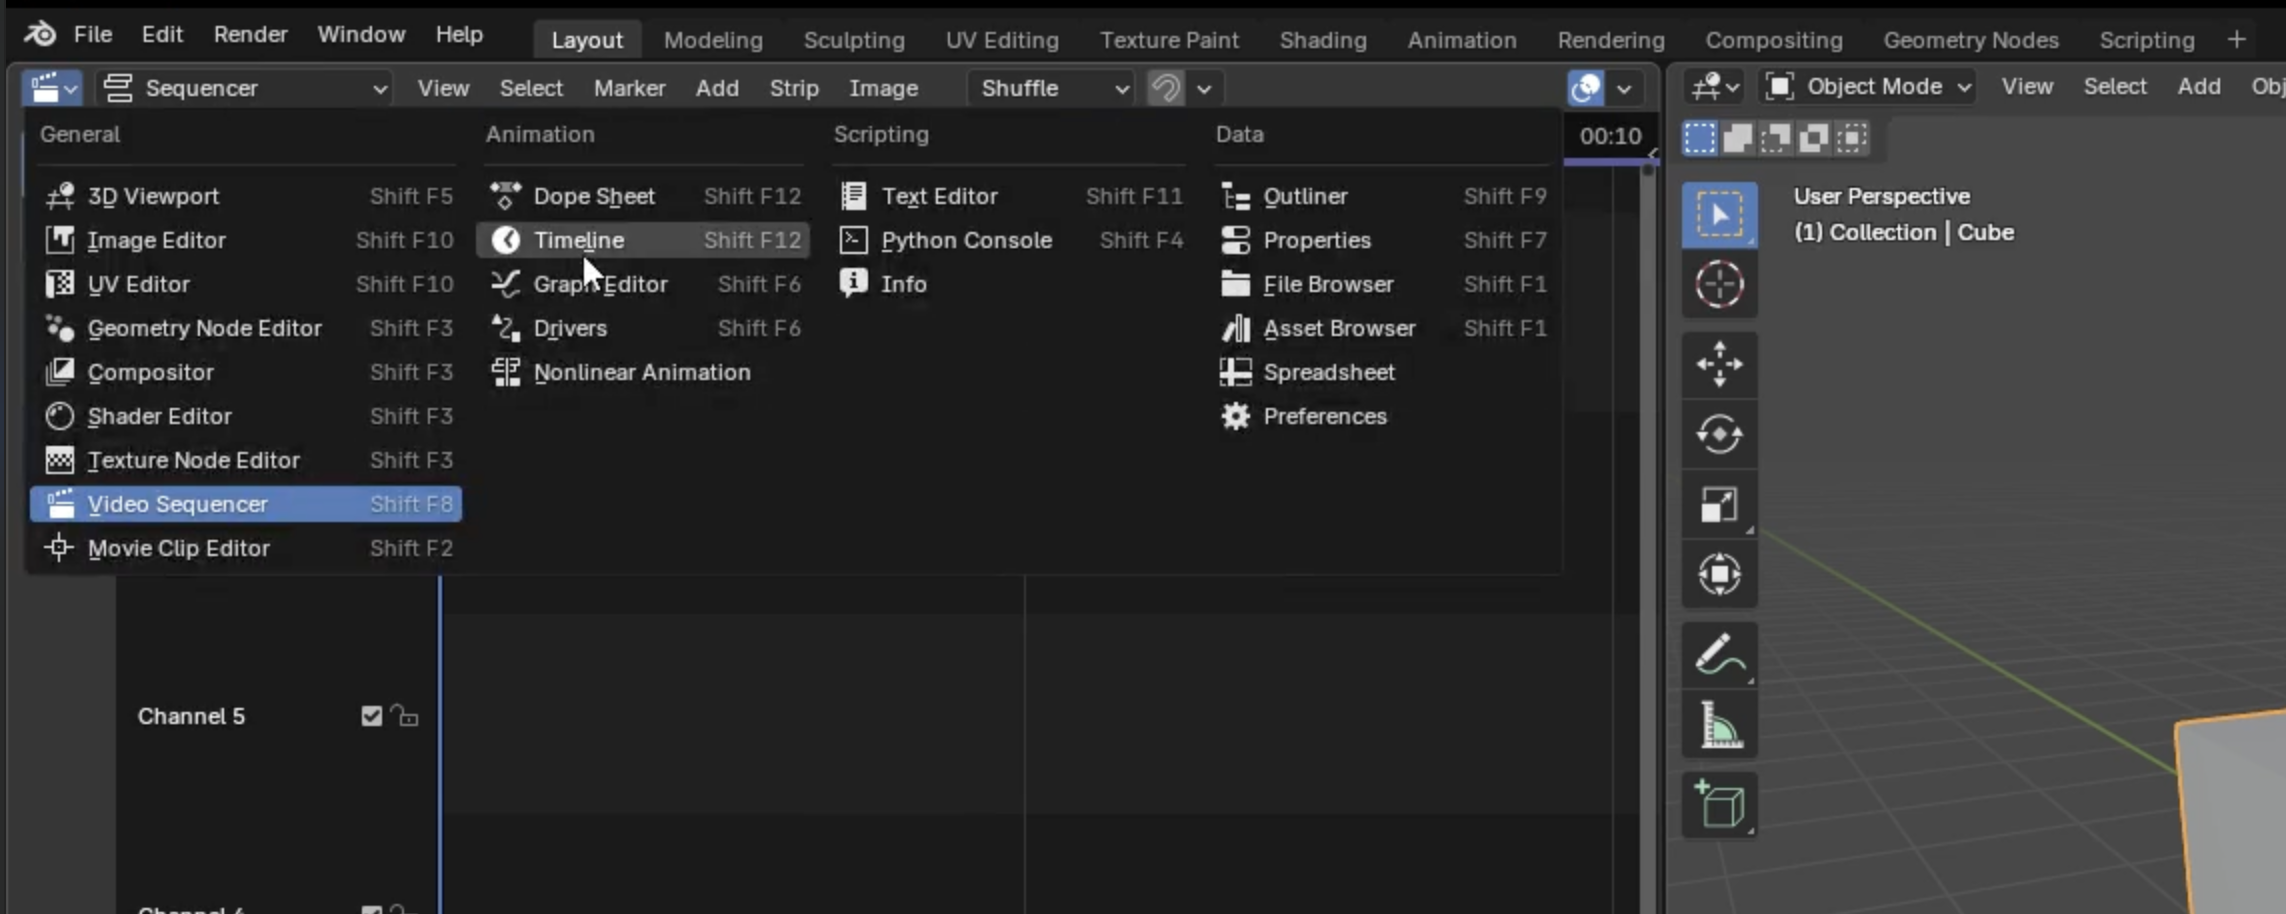Choose Drivers editor entry
Screen dimensions: 2286x914
point(644,328)
